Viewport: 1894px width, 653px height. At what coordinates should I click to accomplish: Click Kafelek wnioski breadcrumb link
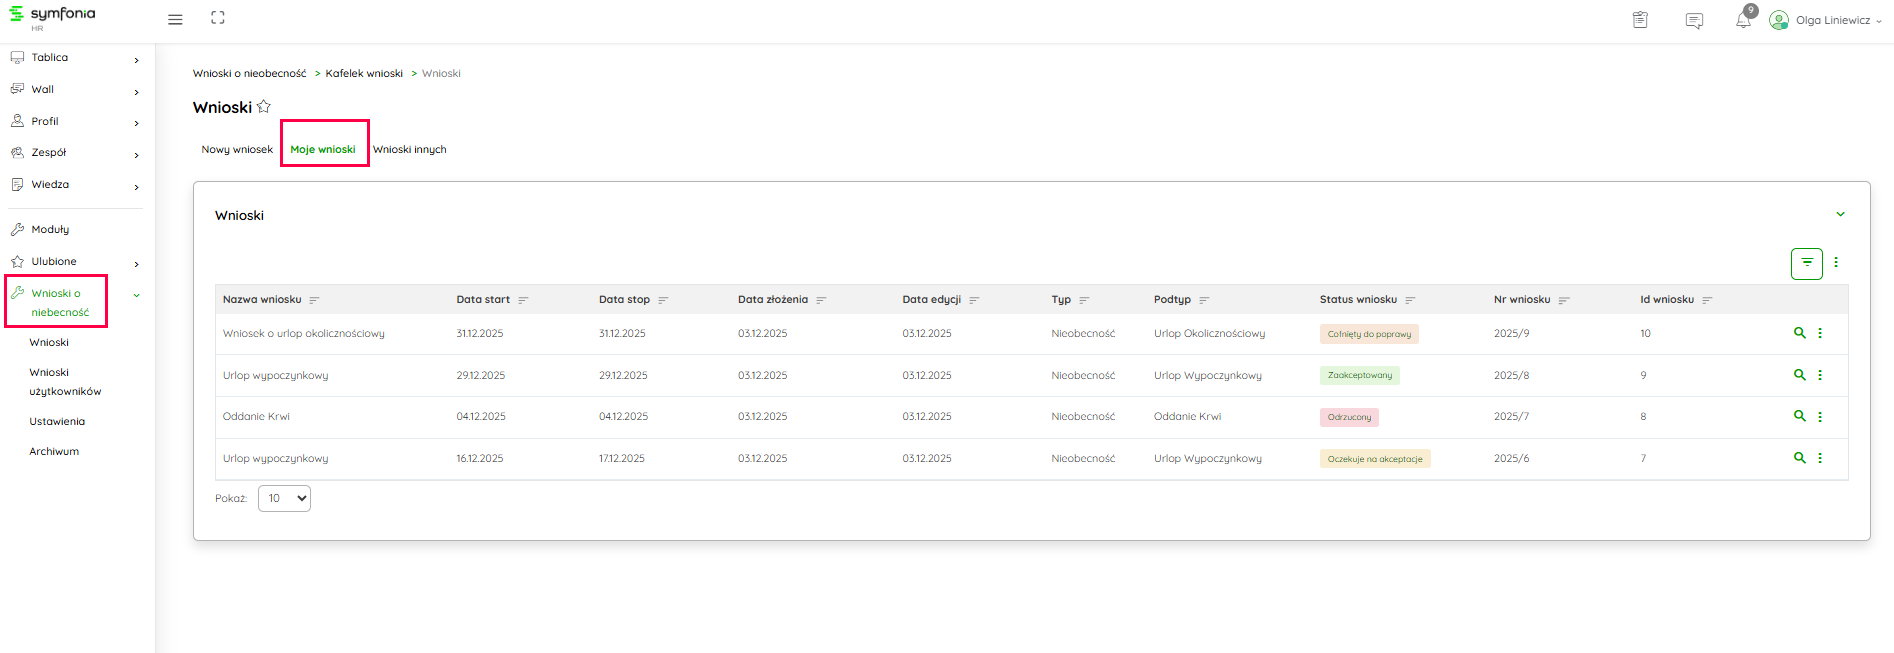(364, 74)
